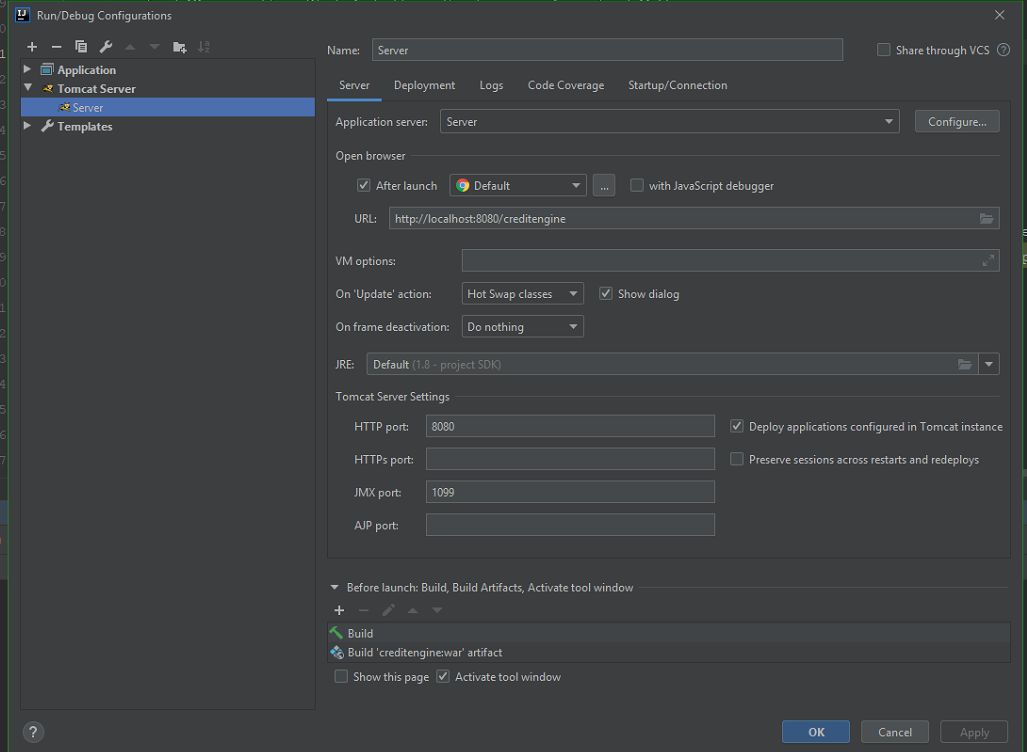Sort configurations alphabetically
The image size is (1027, 752).
point(204,47)
